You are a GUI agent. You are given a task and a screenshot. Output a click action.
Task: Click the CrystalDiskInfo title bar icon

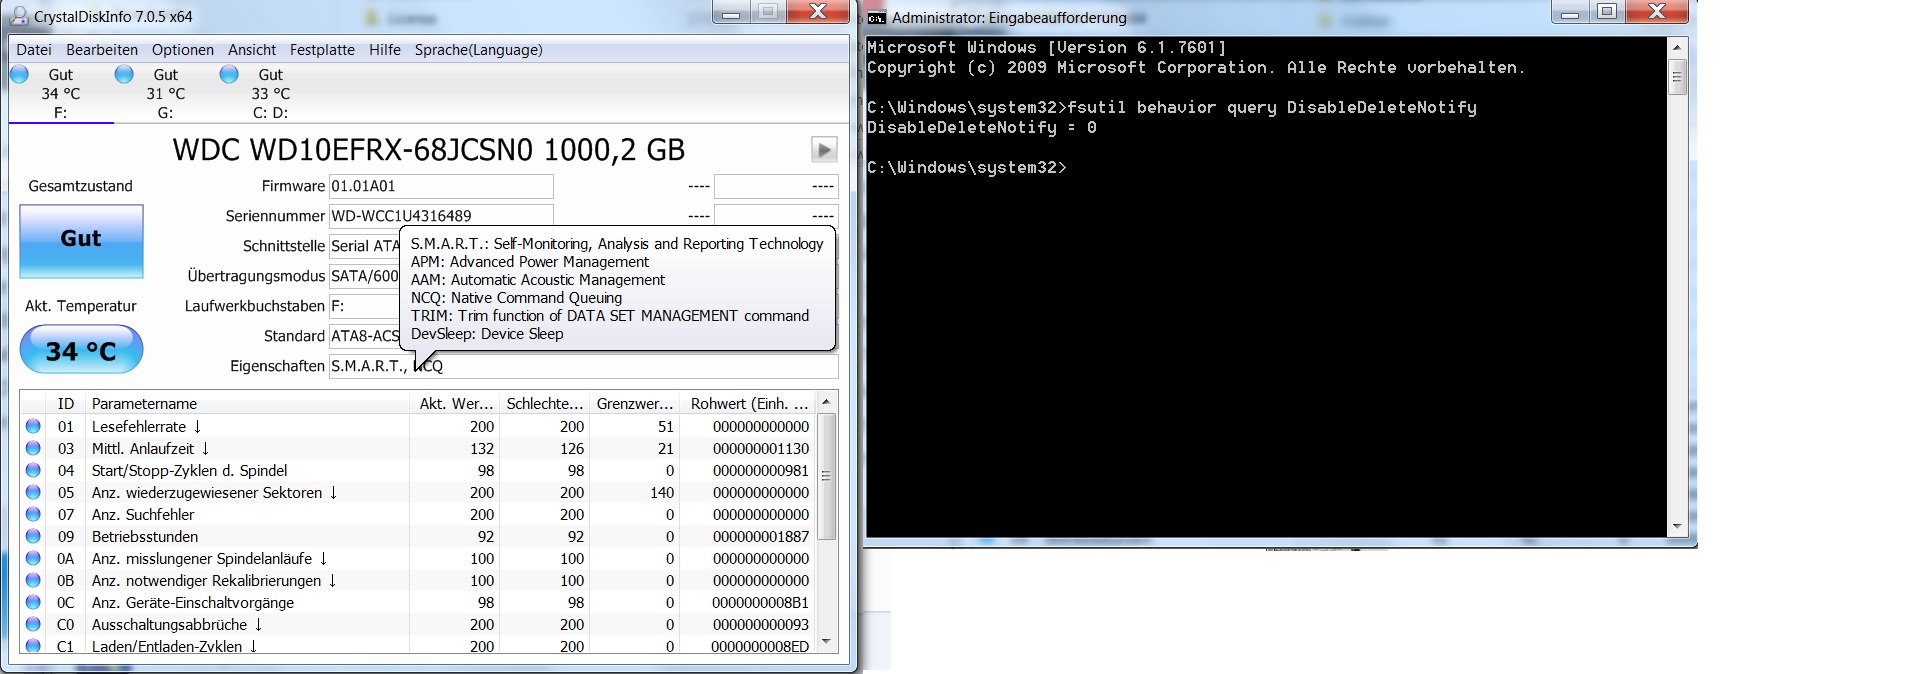(x=19, y=16)
